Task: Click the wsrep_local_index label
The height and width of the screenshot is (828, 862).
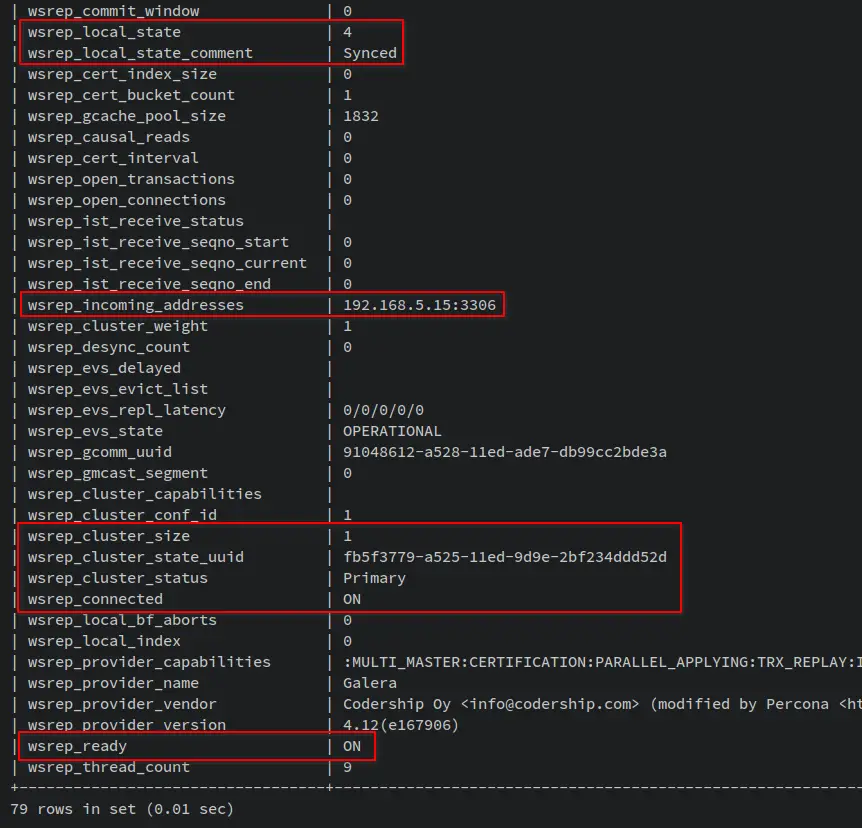Action: 104,641
